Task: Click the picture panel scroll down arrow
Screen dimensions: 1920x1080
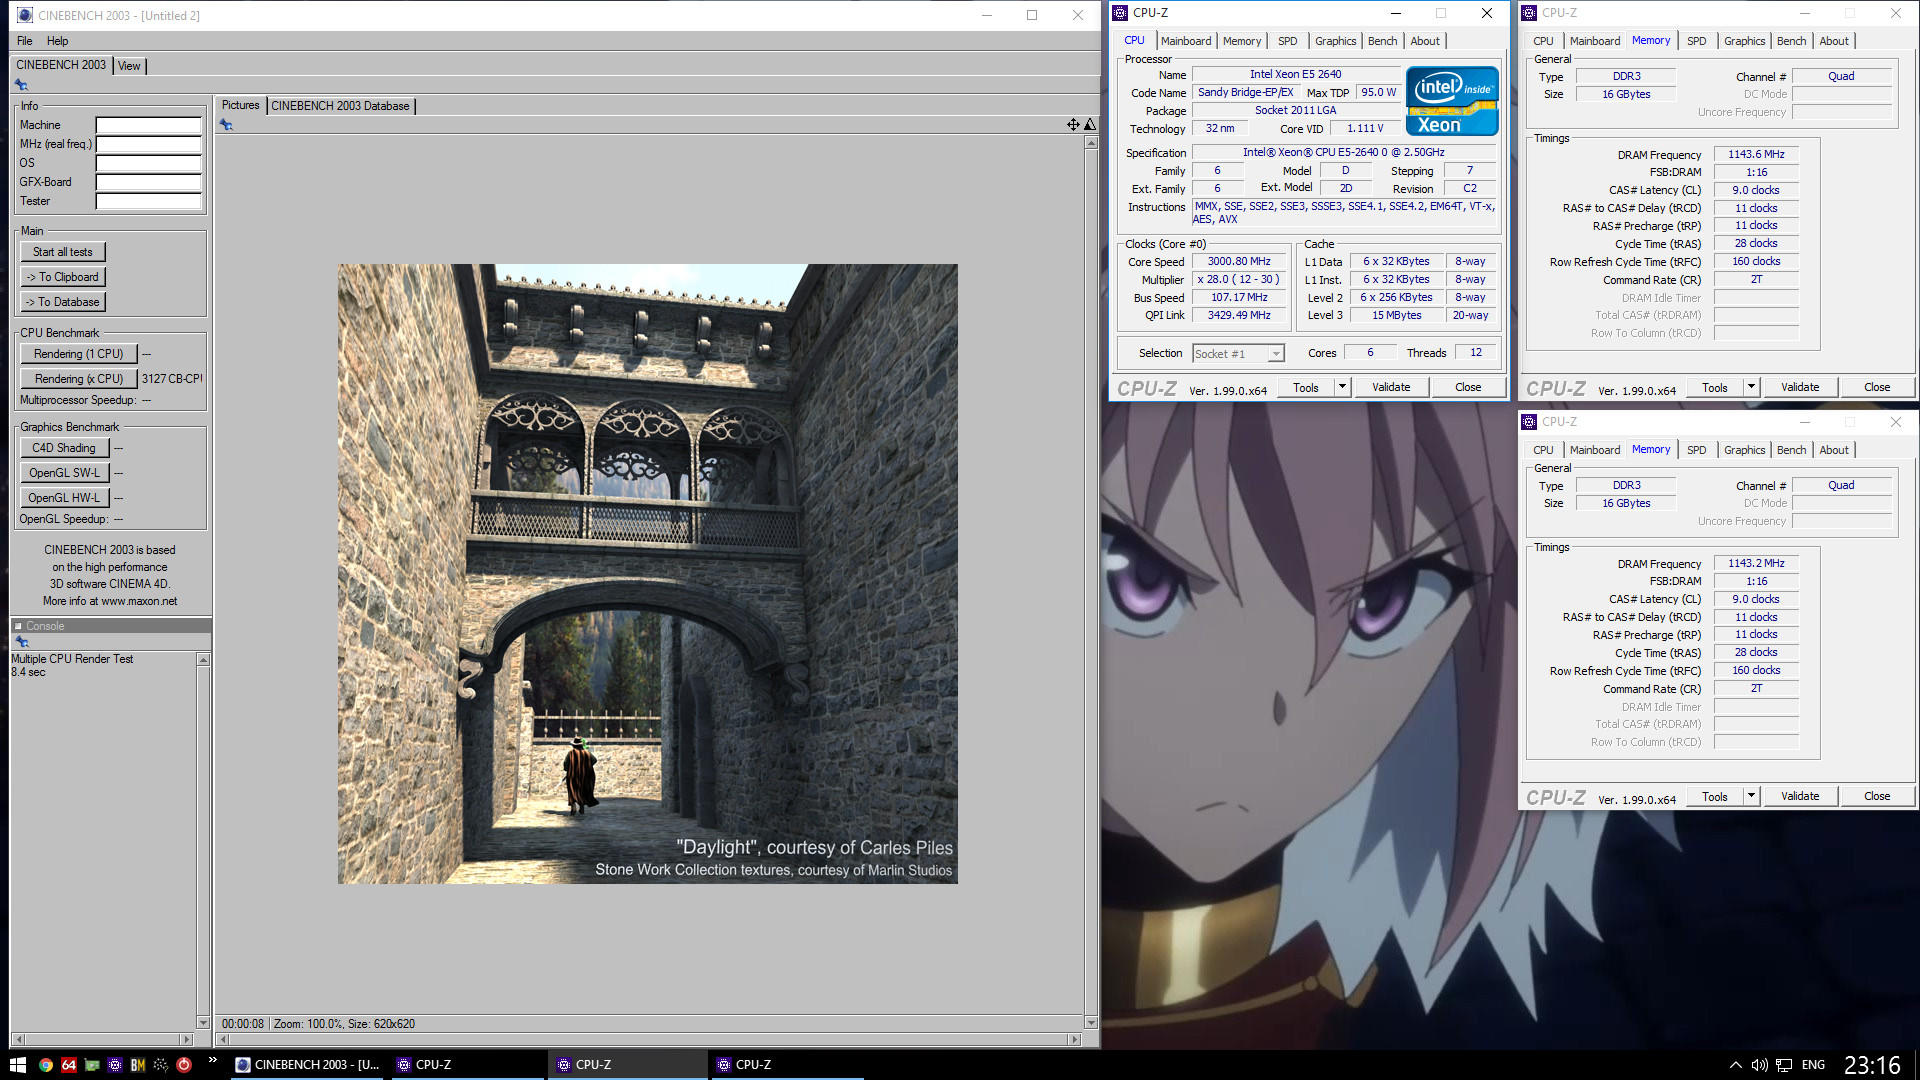Action: pyautogui.click(x=1091, y=1022)
